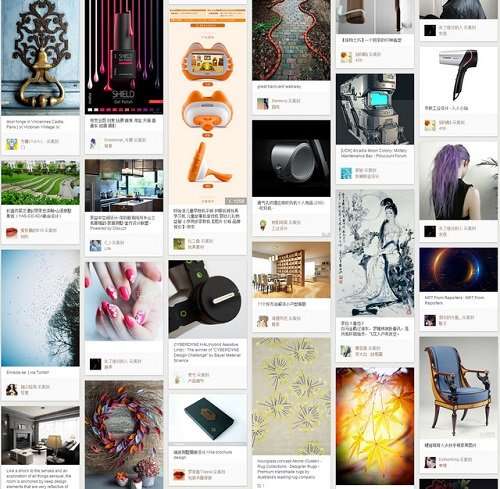Screen dimensions: 500x489
Task: Click the red lips avatar under garden pin
Action: (12, 232)
